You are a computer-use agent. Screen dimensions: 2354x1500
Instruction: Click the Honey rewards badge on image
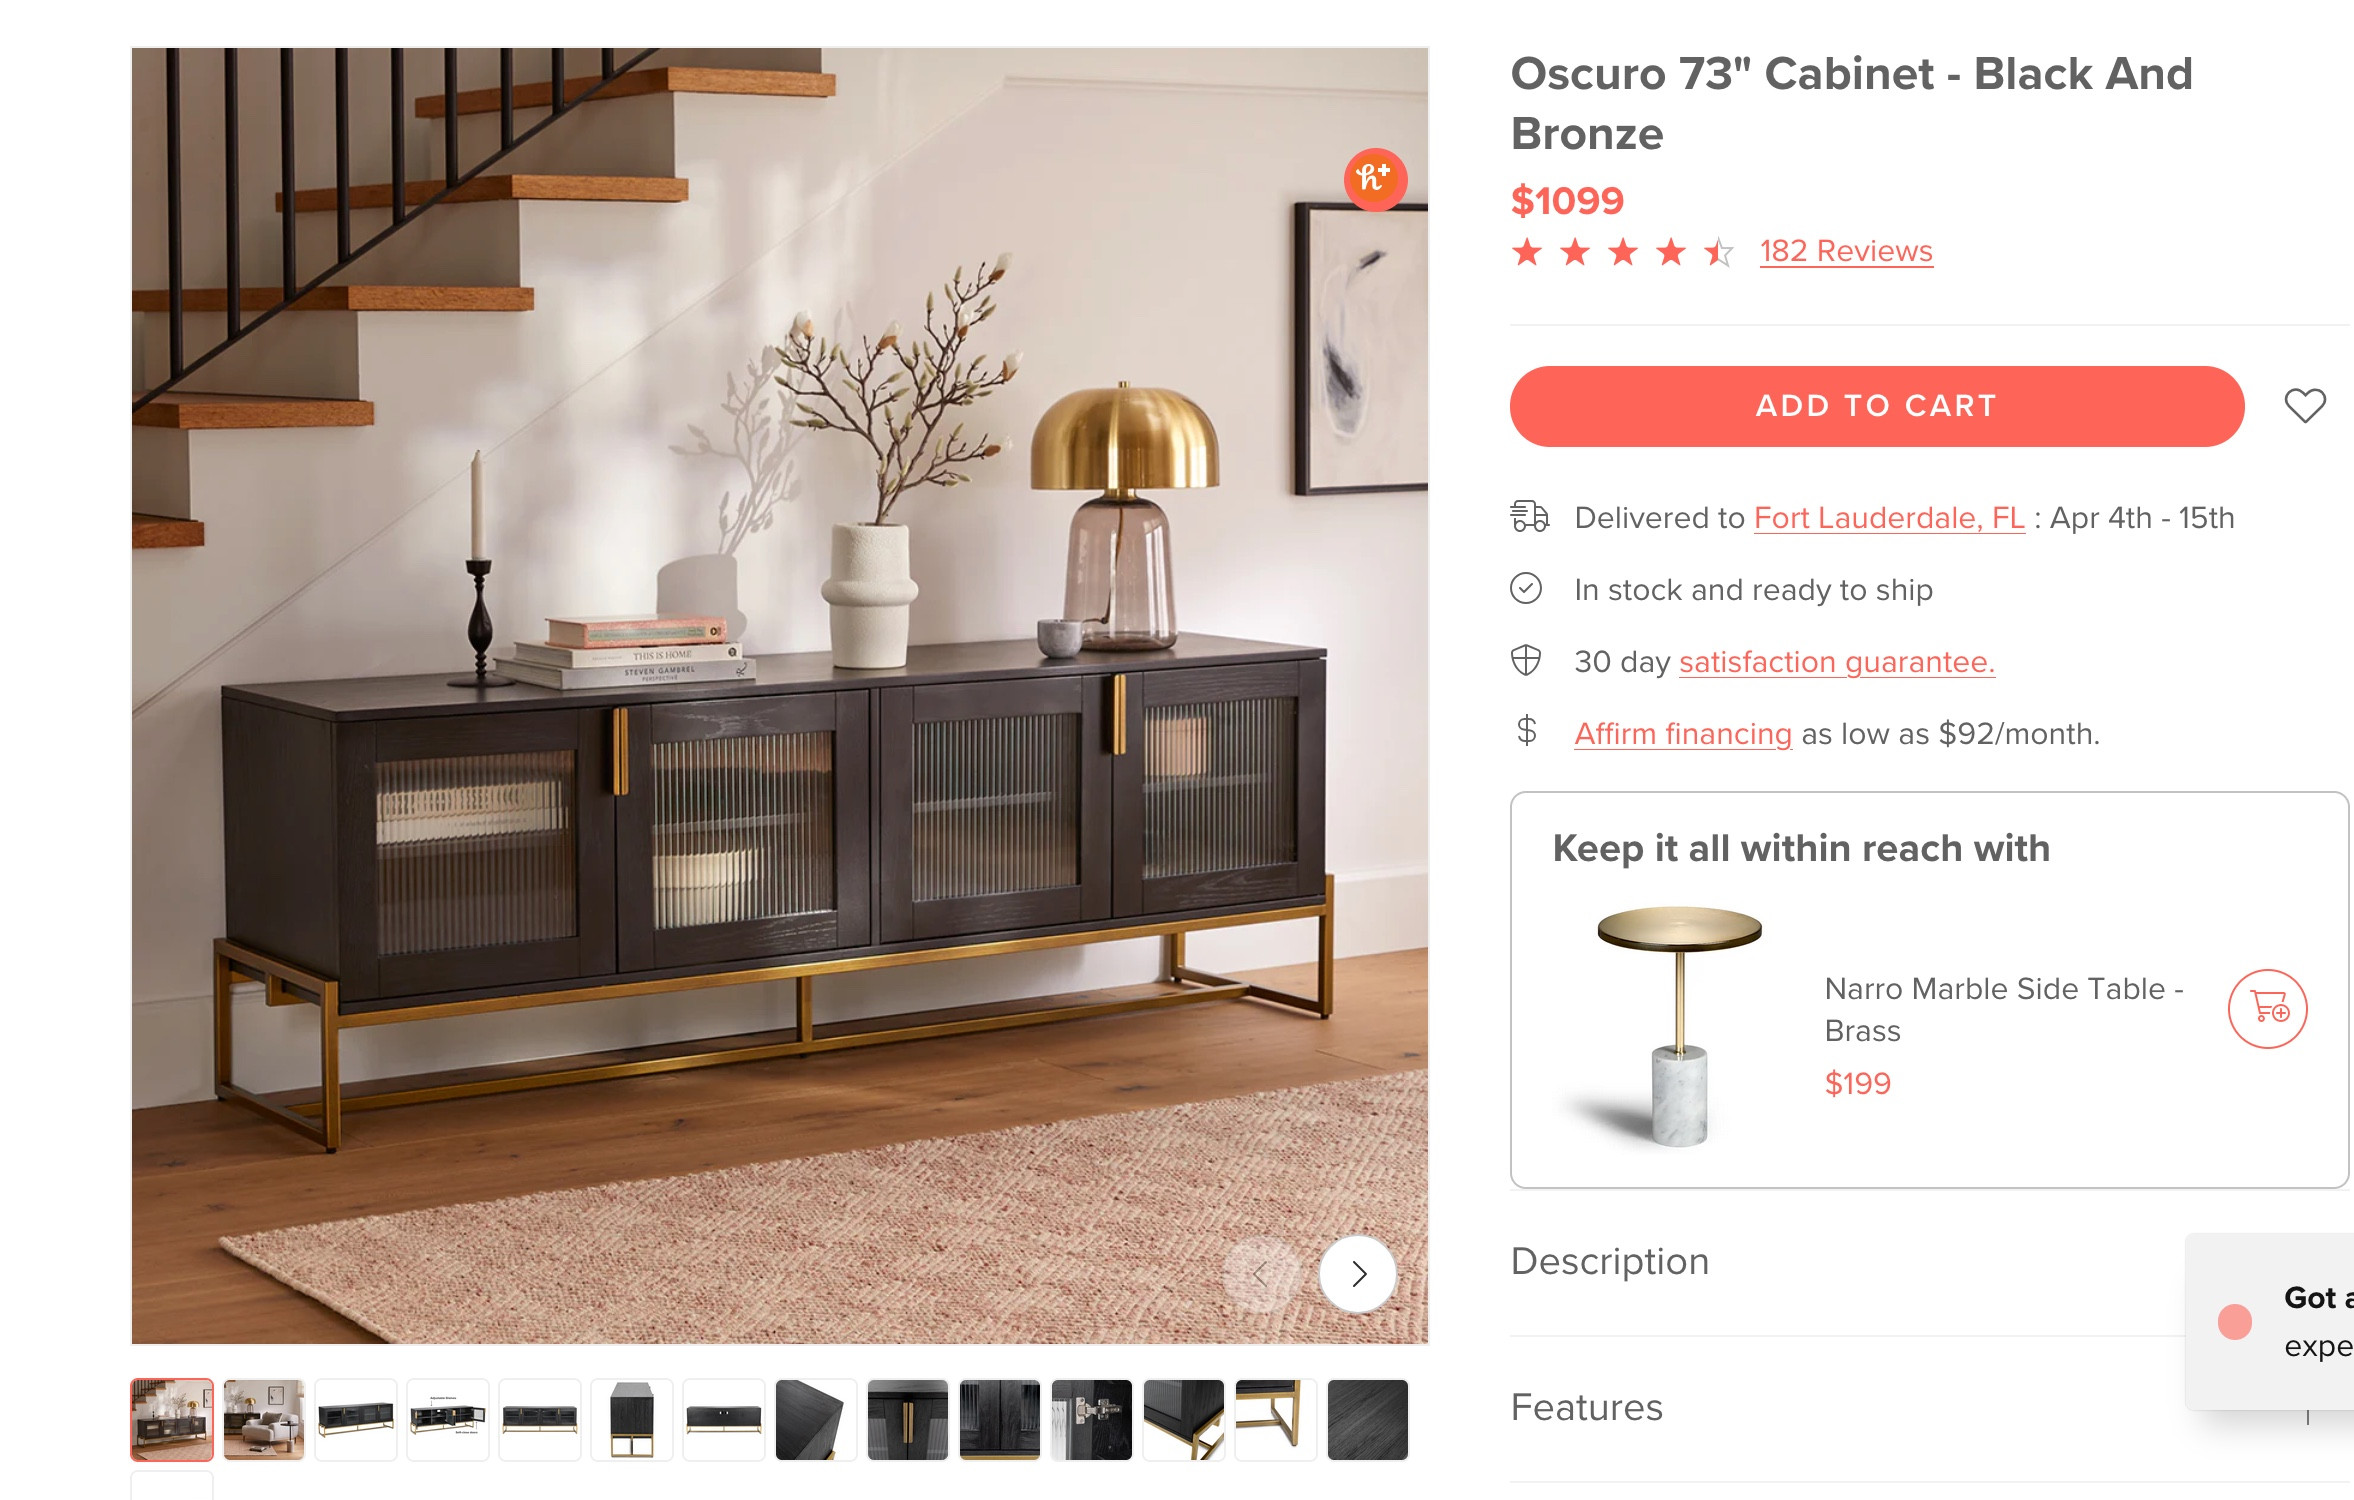pyautogui.click(x=1375, y=180)
